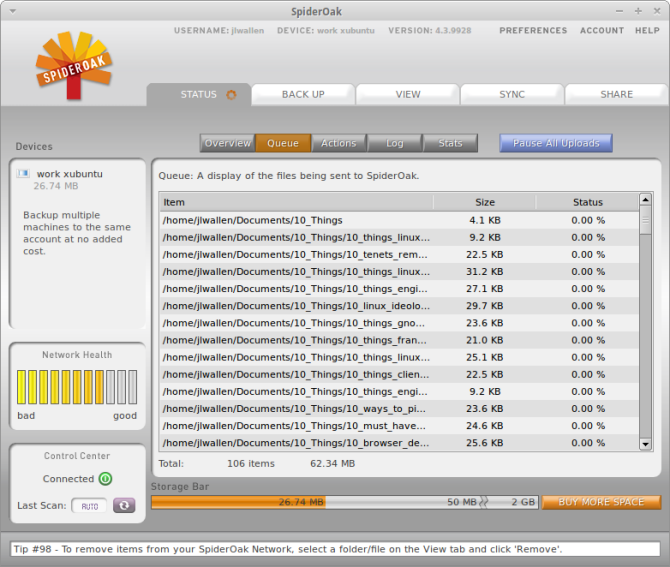Click Buy More Space button
Screen dimensions: 670x567
[x=601, y=502]
